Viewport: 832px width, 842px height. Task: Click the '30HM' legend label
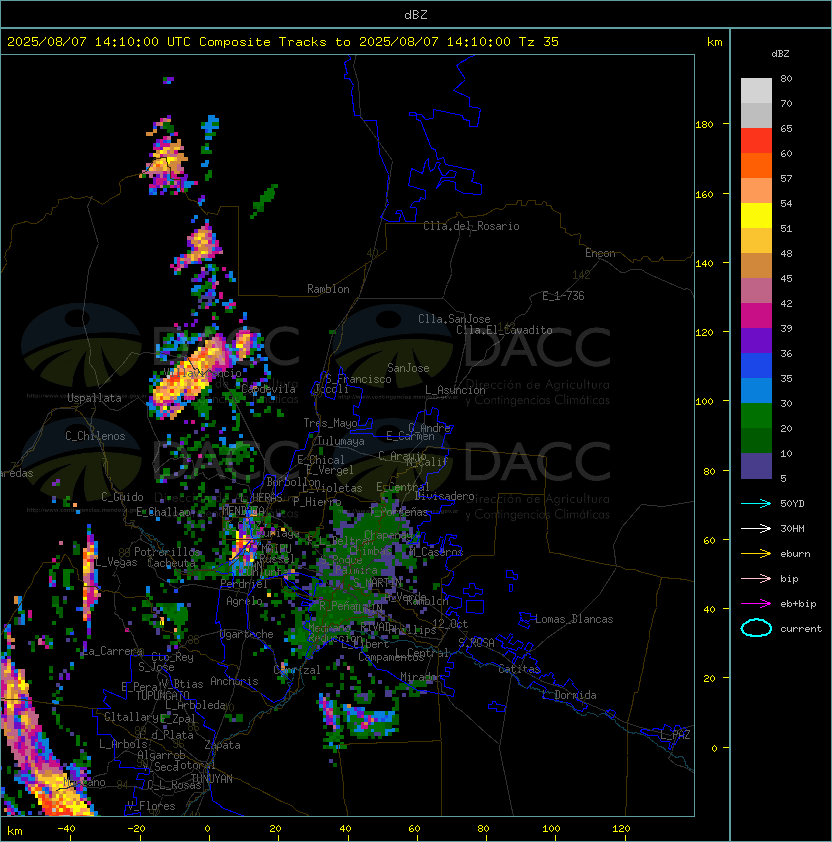click(x=792, y=529)
